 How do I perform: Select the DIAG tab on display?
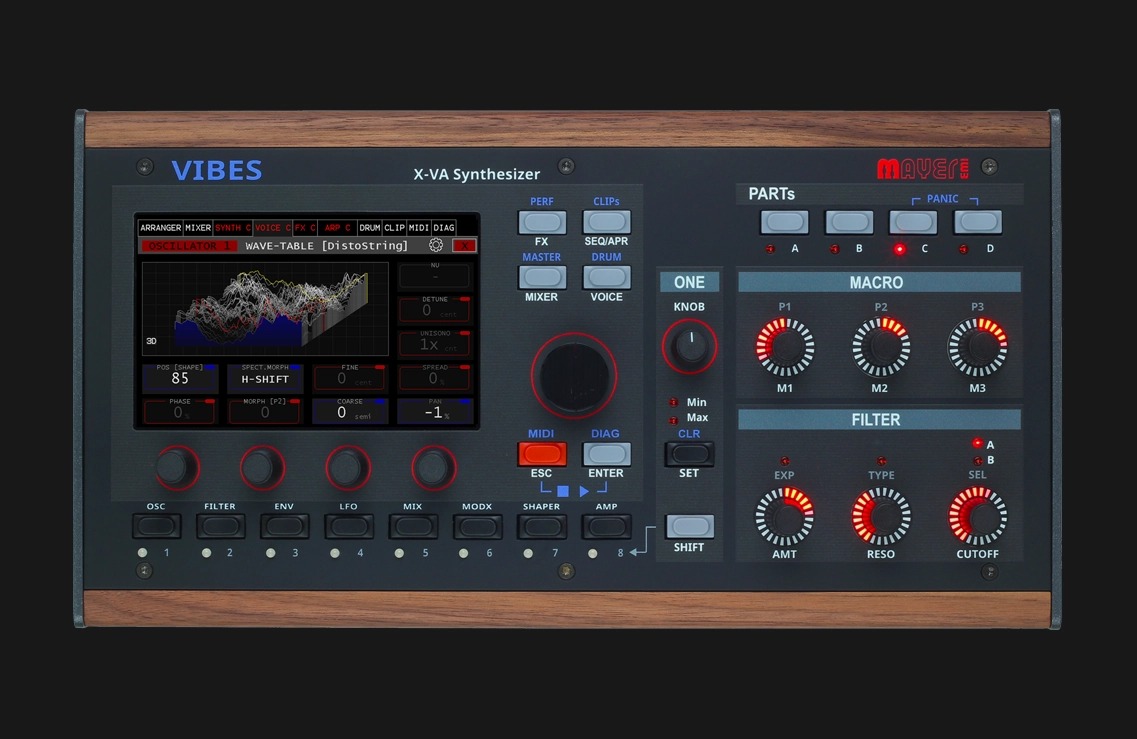(444, 228)
